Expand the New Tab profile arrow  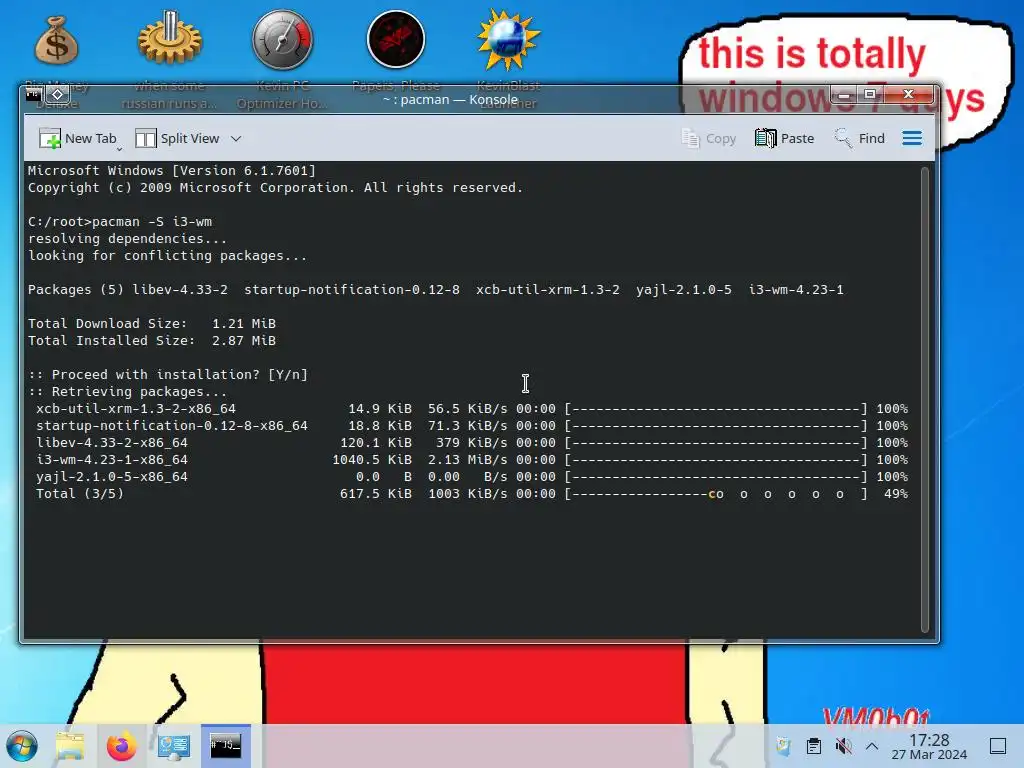coord(120,149)
